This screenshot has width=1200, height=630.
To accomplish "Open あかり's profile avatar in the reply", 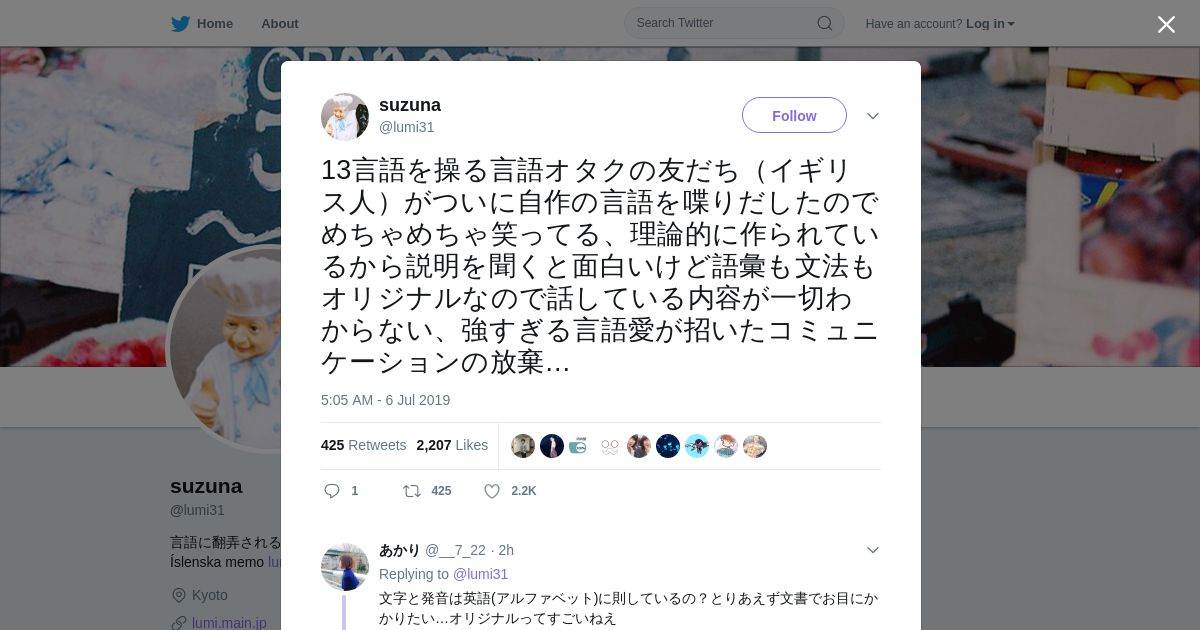I will 345,567.
